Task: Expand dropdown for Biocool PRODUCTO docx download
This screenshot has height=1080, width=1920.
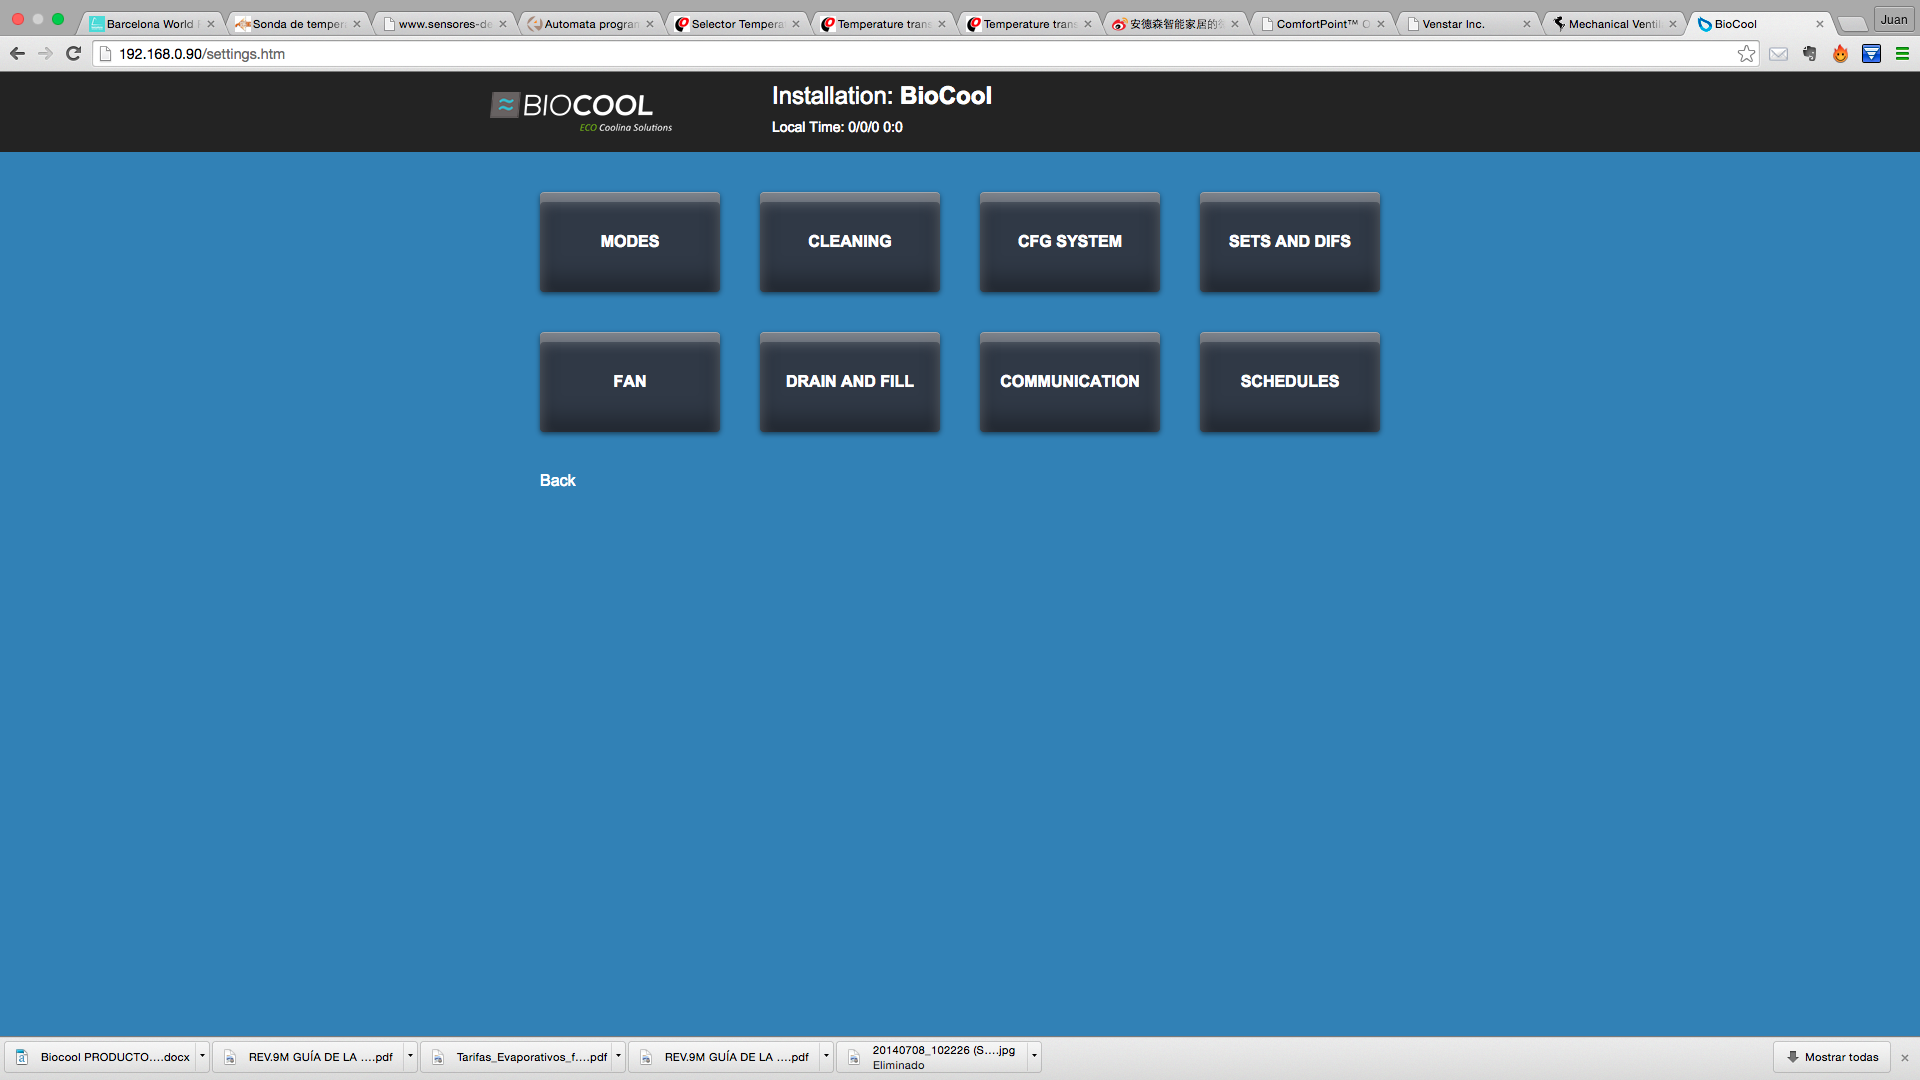Action: point(202,1056)
